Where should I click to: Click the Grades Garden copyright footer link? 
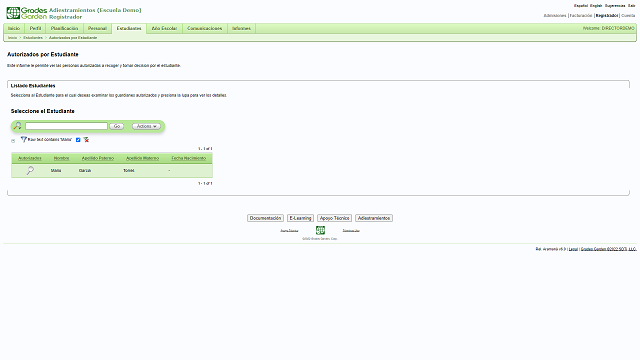pos(609,249)
